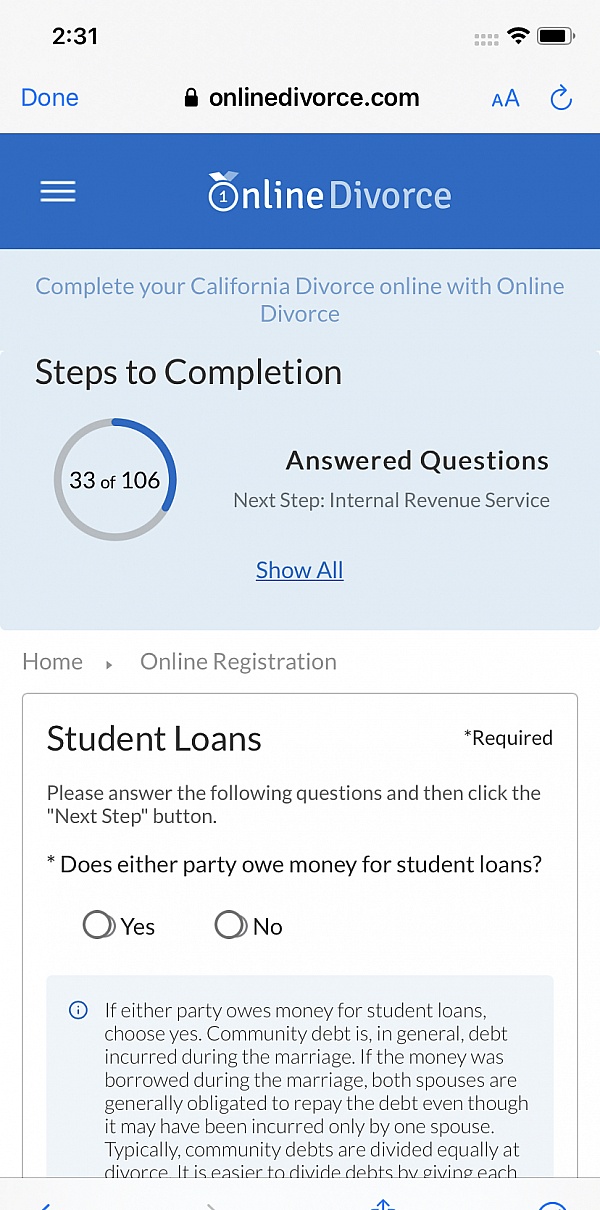Go to Home breadcrumb
The image size is (600, 1210).
(53, 662)
